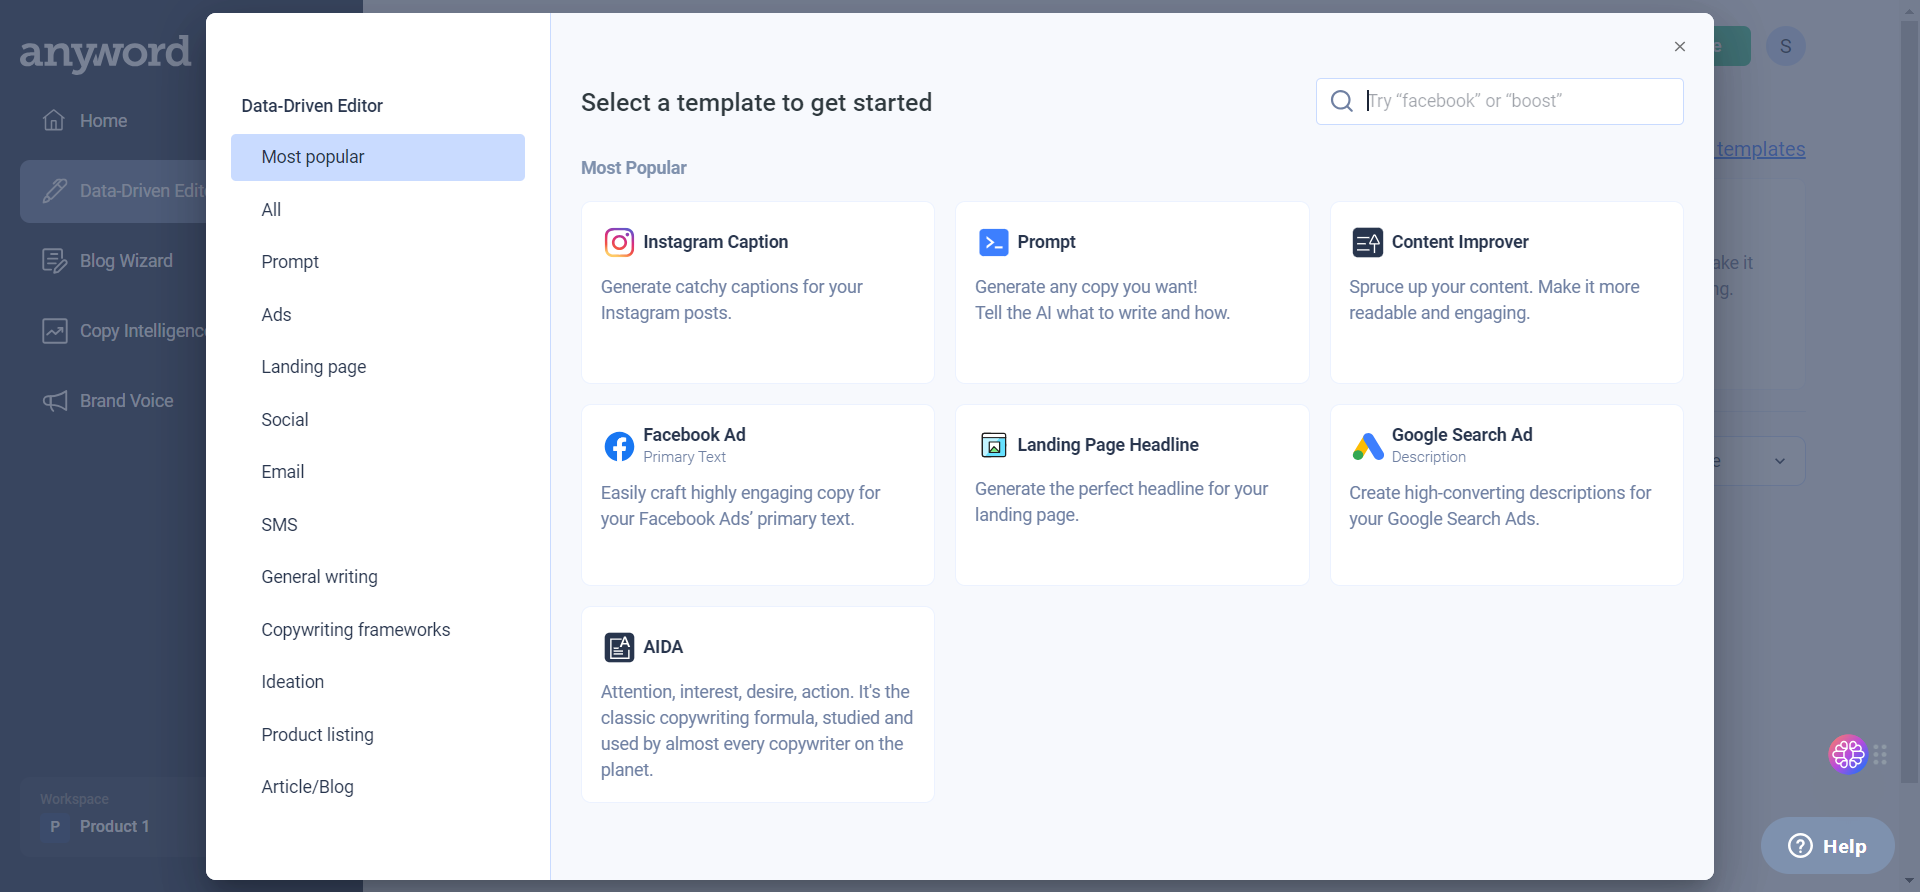Open the Prompt template card title
This screenshot has height=892, width=1920.
[1046, 242]
